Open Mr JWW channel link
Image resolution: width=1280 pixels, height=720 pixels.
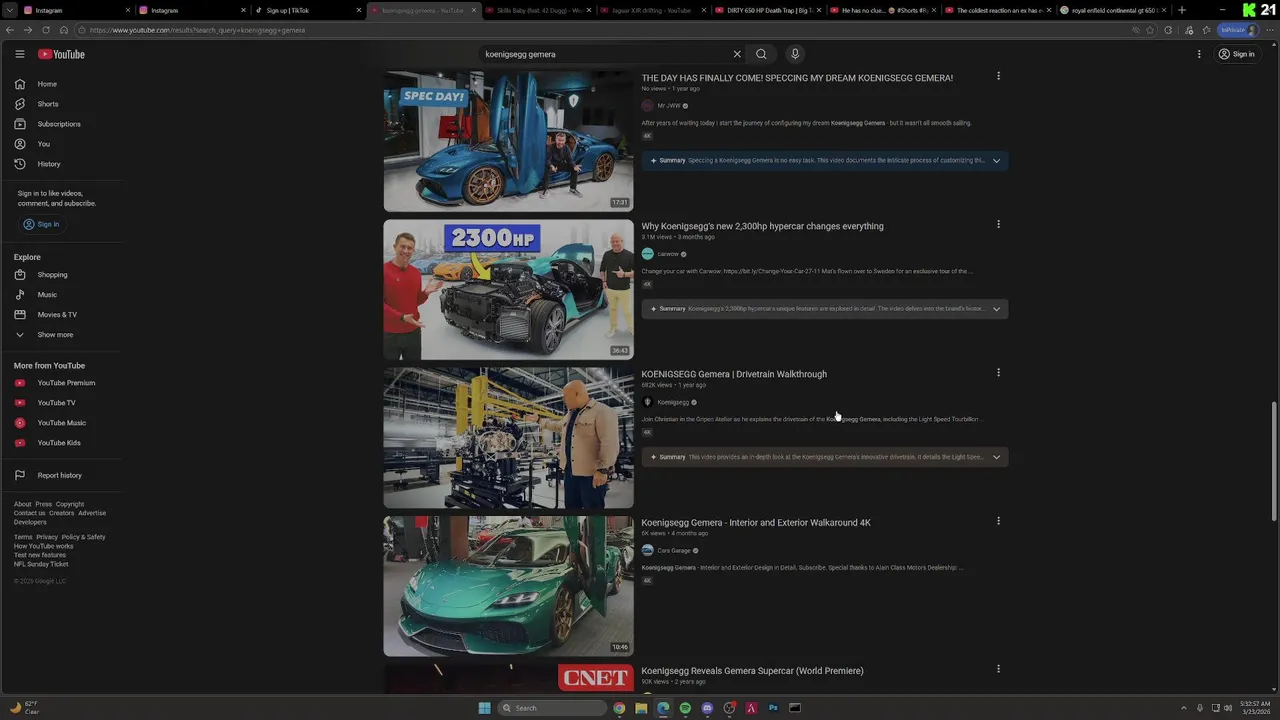tap(669, 105)
